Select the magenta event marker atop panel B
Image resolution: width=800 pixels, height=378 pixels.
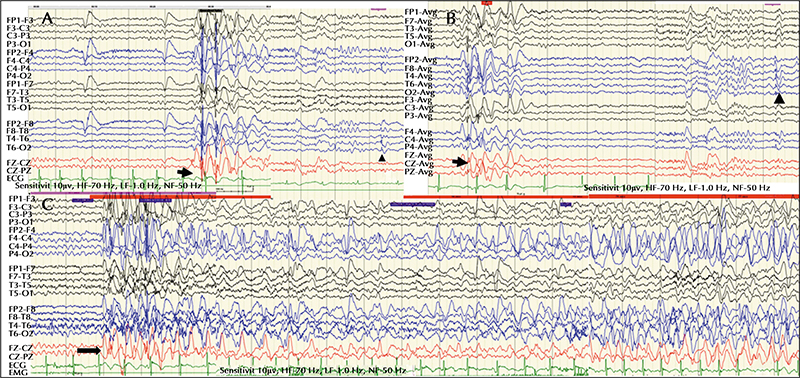coord(773,4)
